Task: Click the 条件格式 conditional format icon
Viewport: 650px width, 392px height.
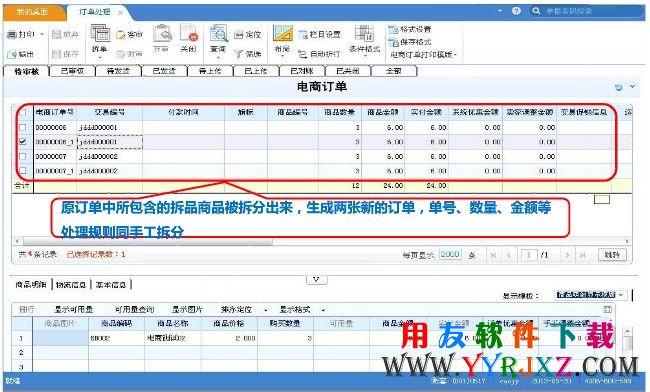Action: click(x=364, y=33)
